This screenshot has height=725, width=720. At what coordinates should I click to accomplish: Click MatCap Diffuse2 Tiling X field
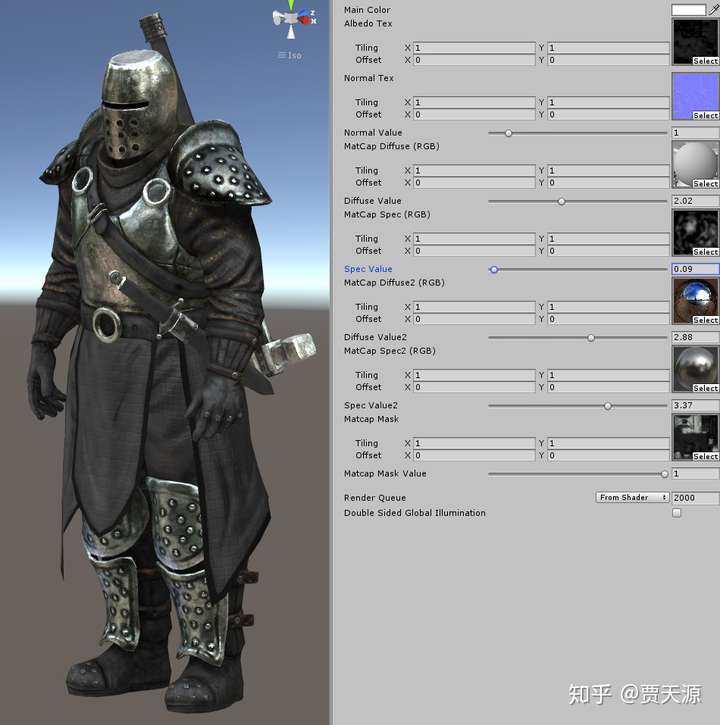tap(474, 307)
